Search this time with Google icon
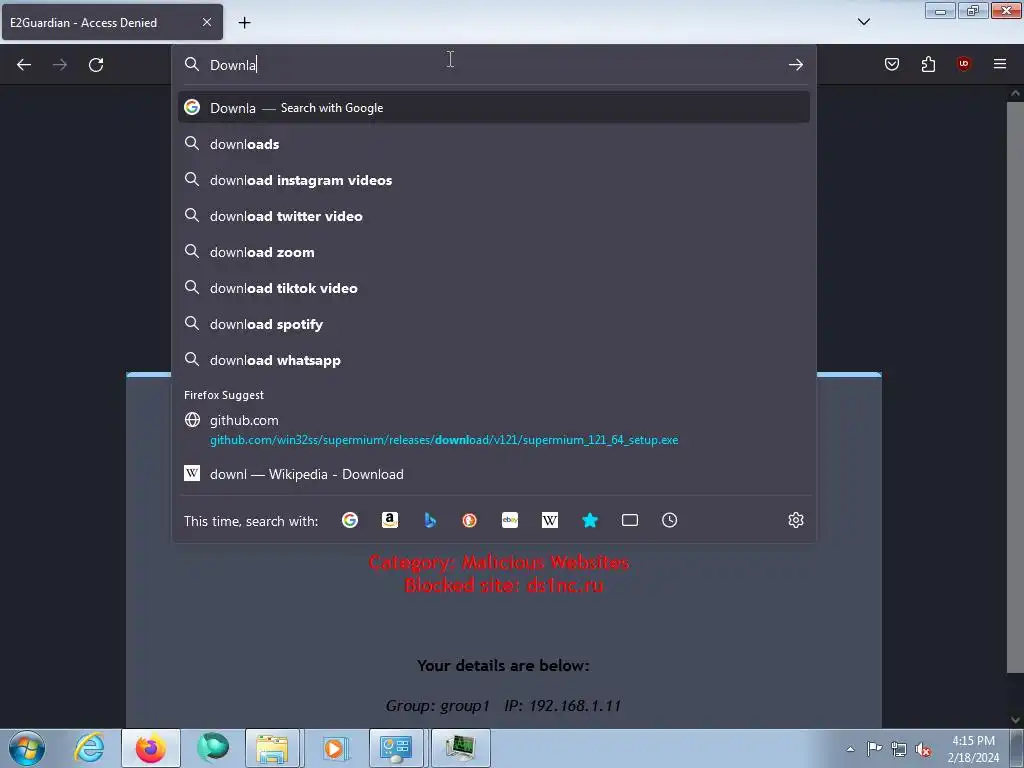 pos(350,520)
